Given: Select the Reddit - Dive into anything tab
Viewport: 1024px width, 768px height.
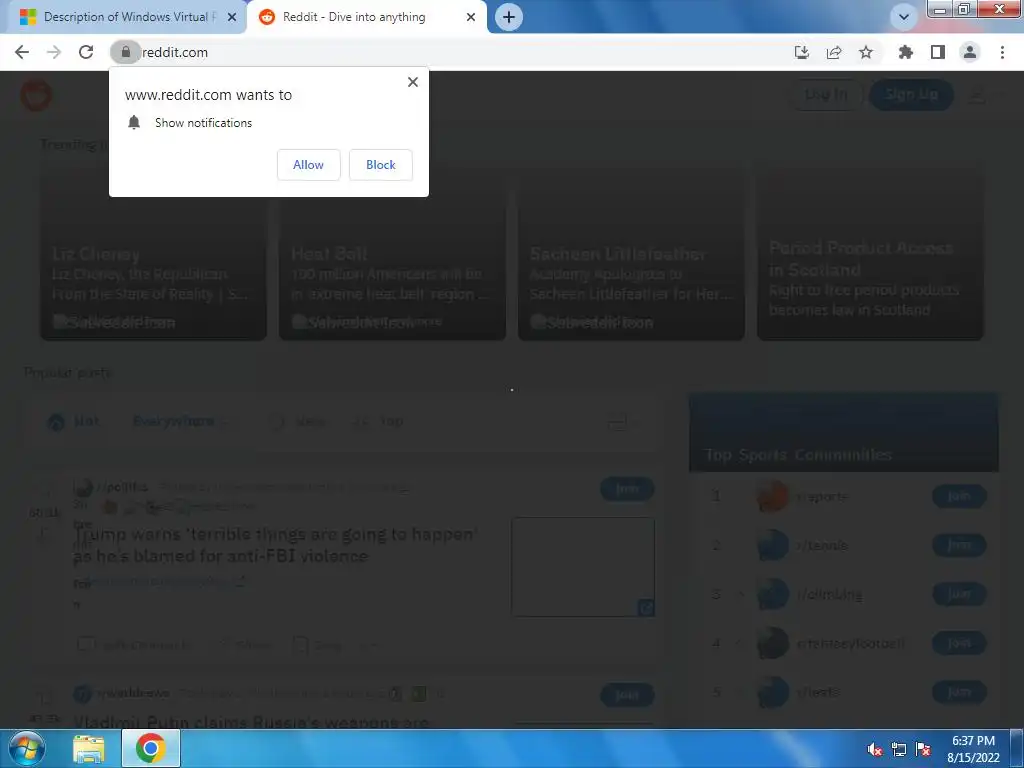Looking at the screenshot, I should [x=366, y=17].
